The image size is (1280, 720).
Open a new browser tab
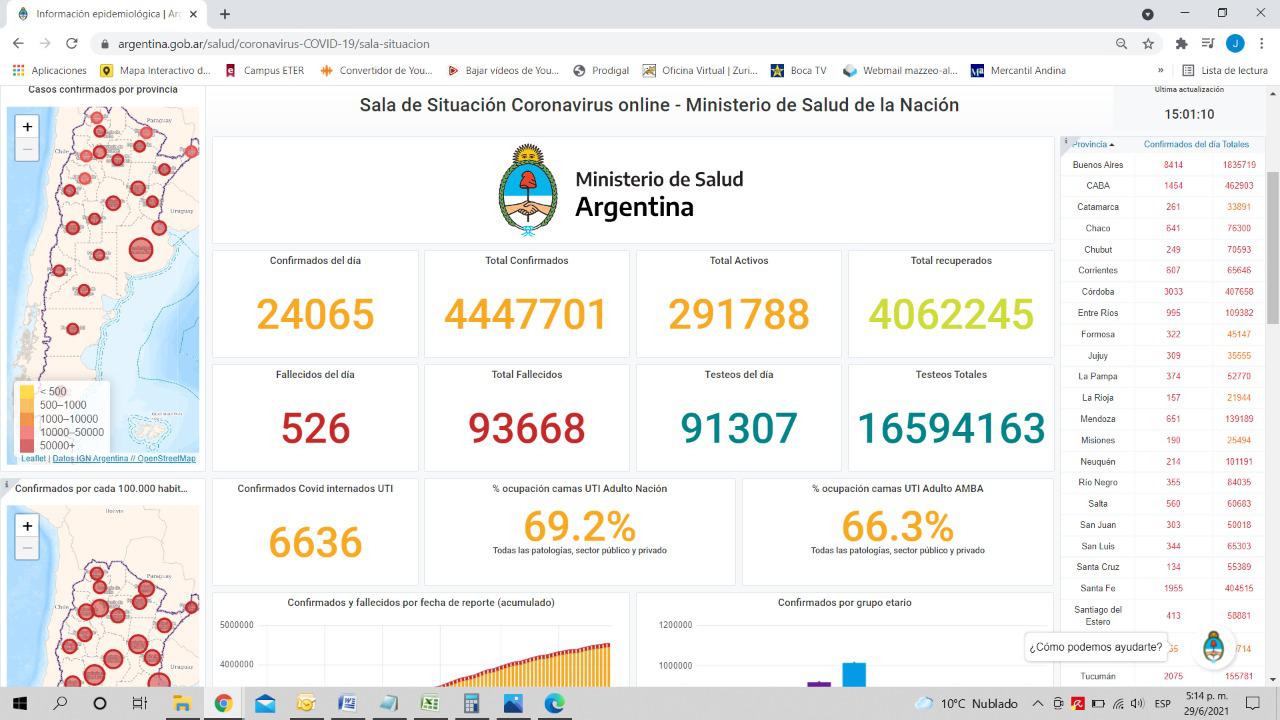225,14
